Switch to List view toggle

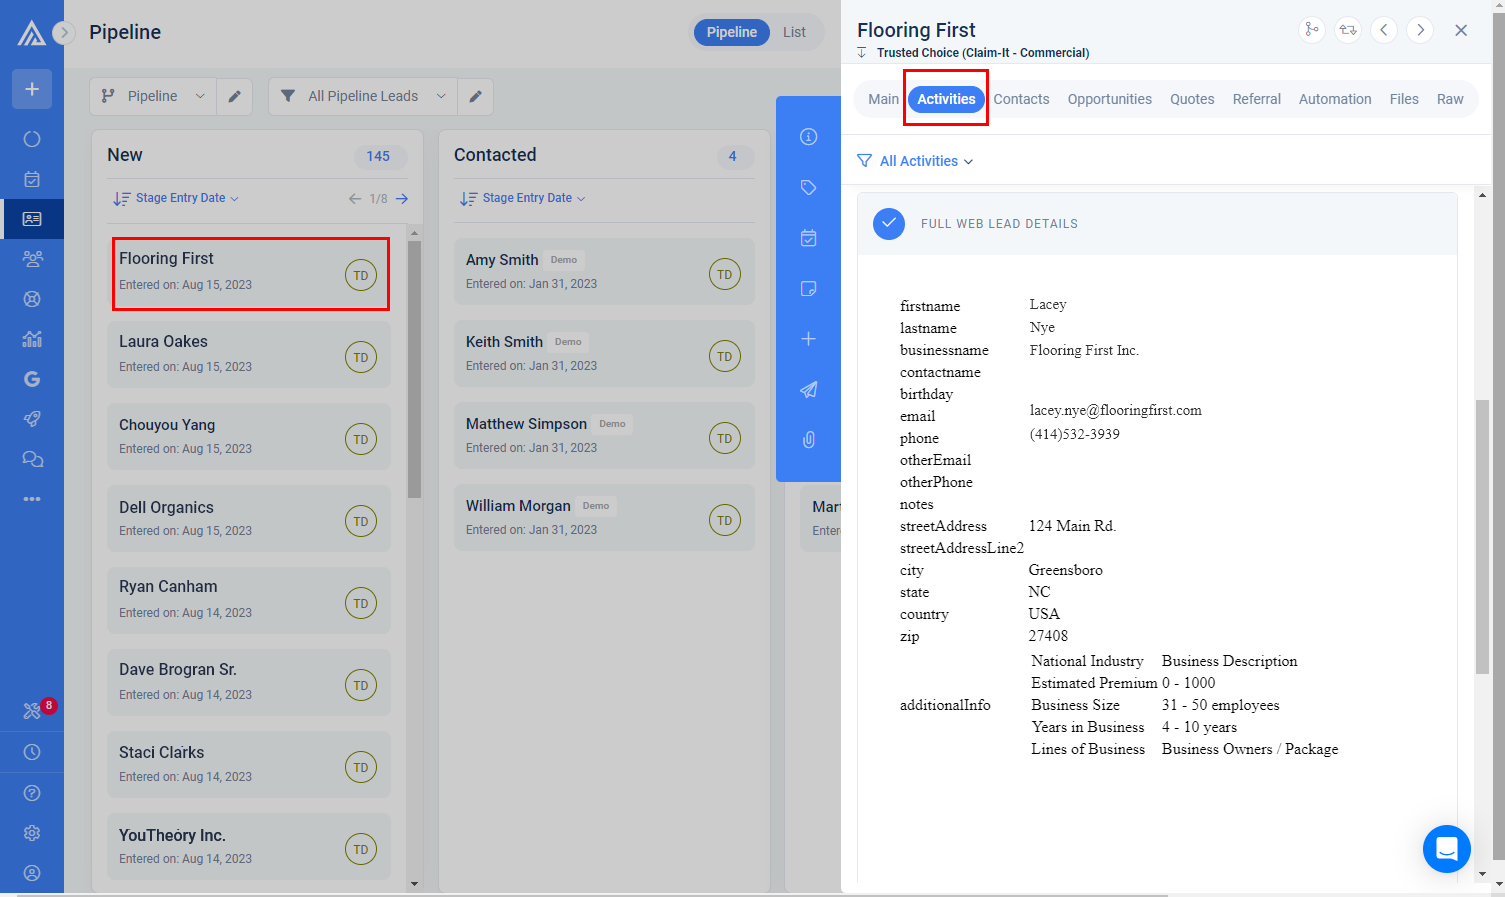[795, 32]
